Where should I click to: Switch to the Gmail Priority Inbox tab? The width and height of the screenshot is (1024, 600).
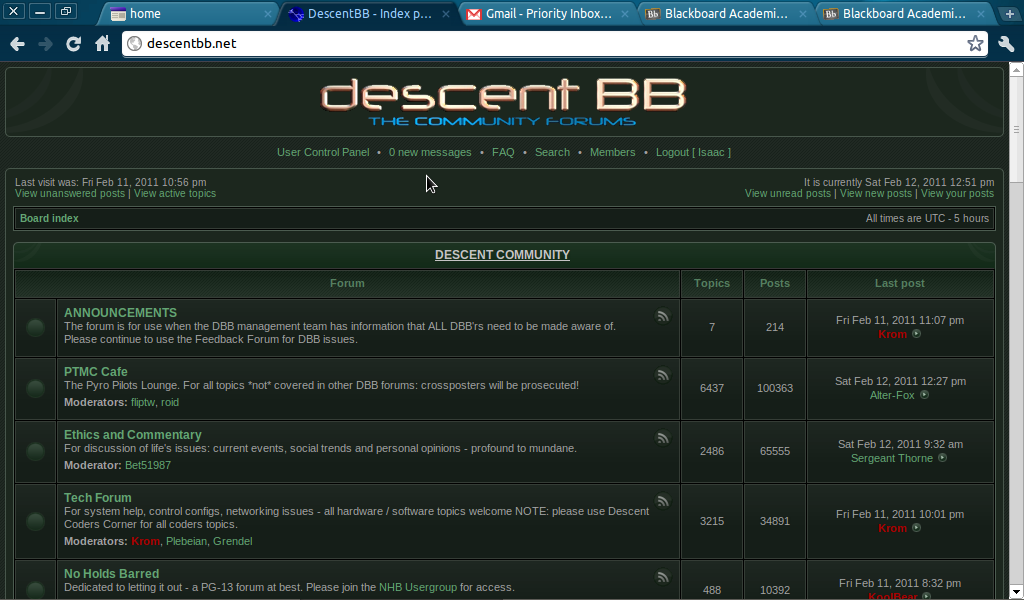pos(549,14)
